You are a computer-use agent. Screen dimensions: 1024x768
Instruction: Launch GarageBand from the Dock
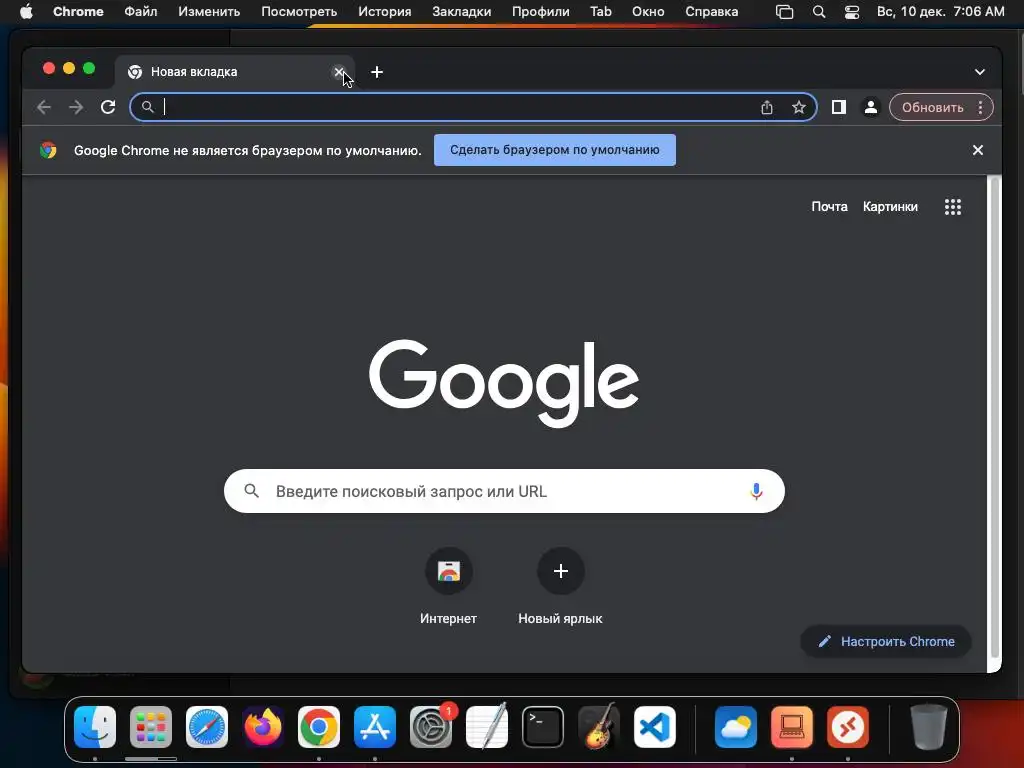pos(599,727)
